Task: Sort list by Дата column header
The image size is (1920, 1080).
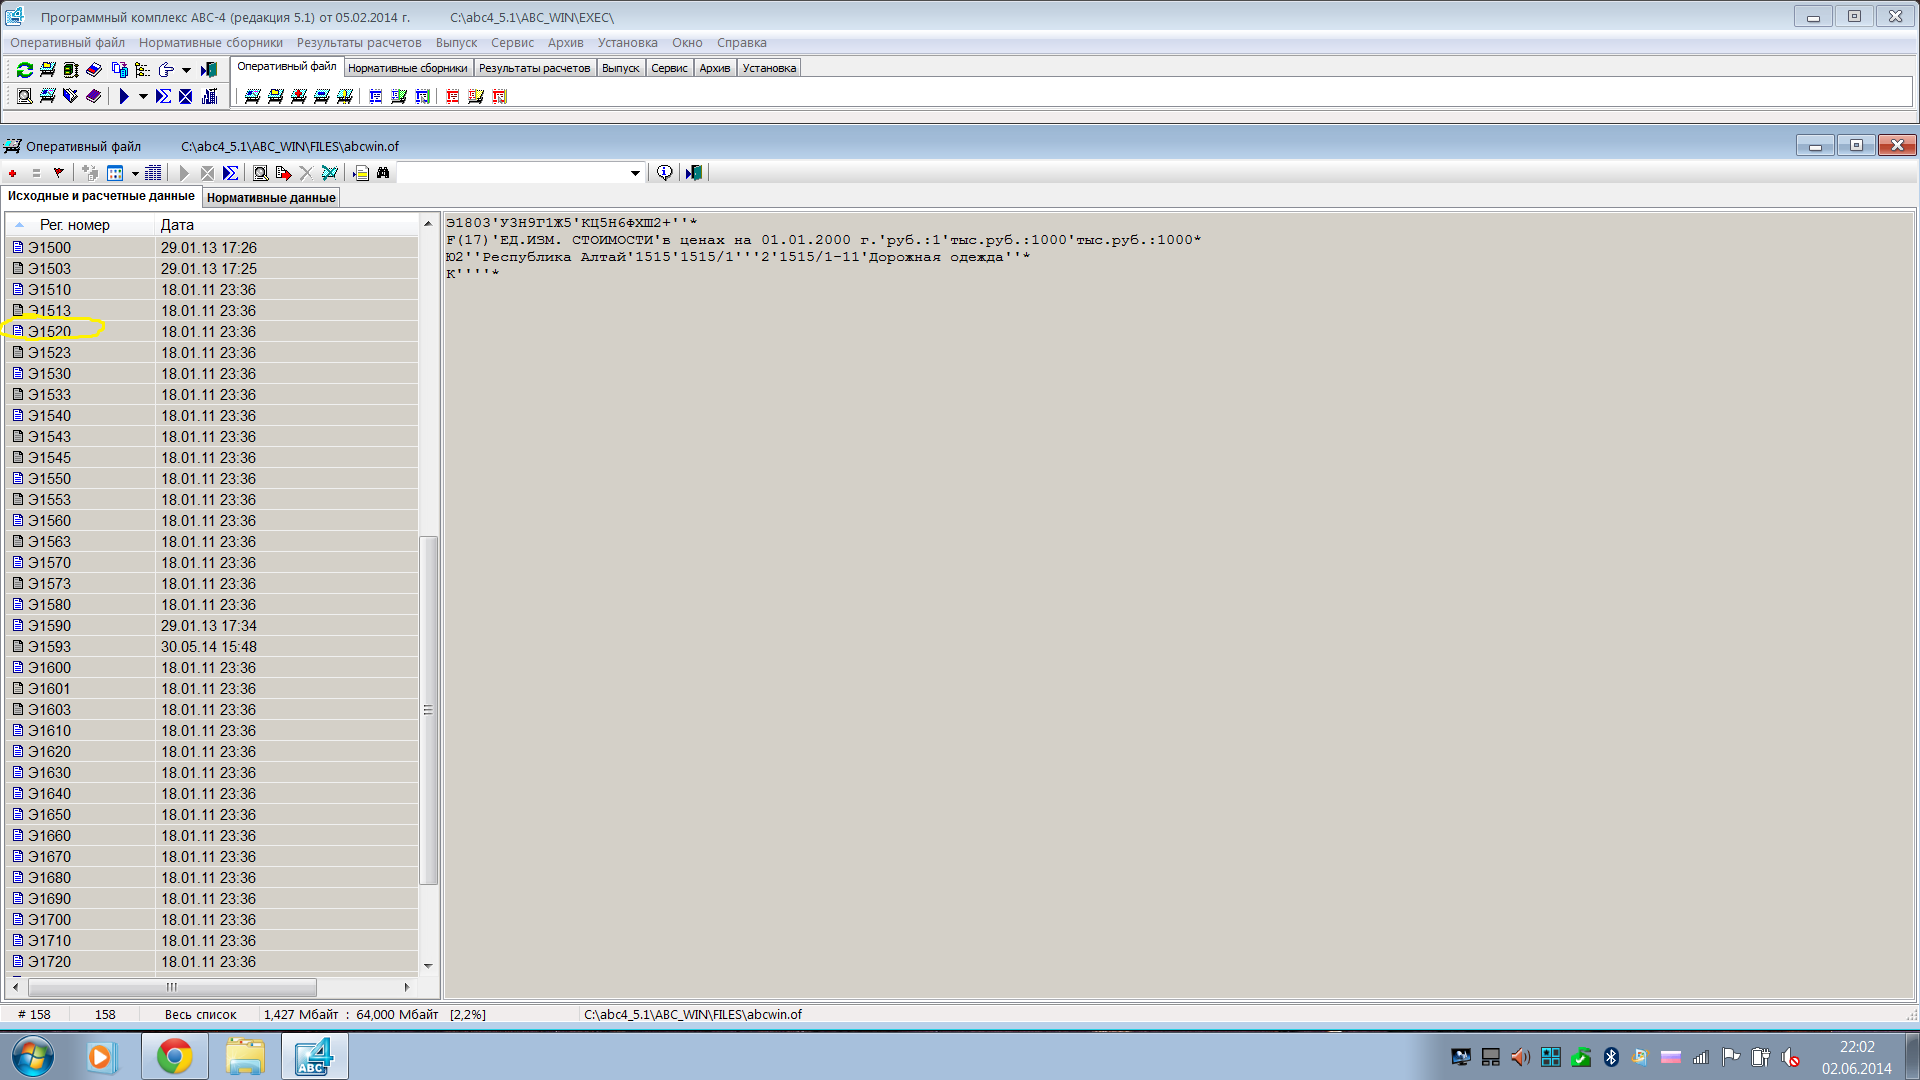Action: [178, 225]
